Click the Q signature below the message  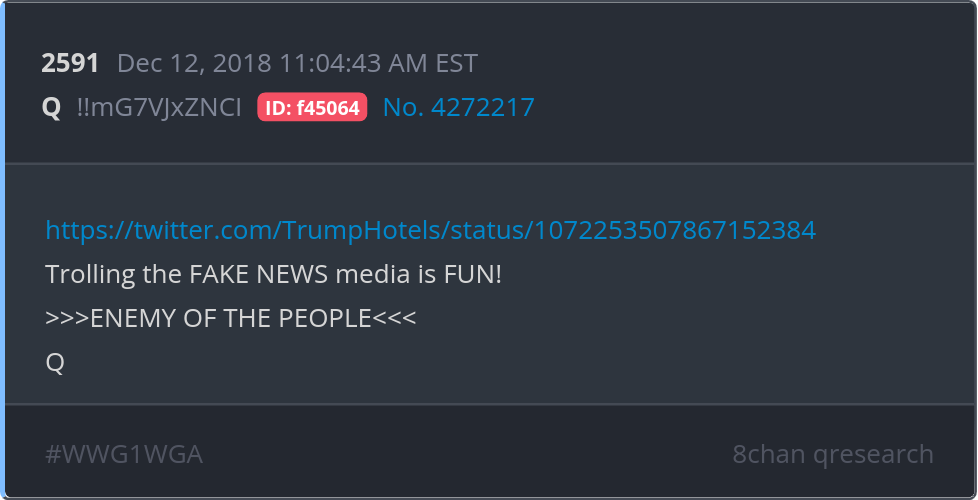click(55, 362)
